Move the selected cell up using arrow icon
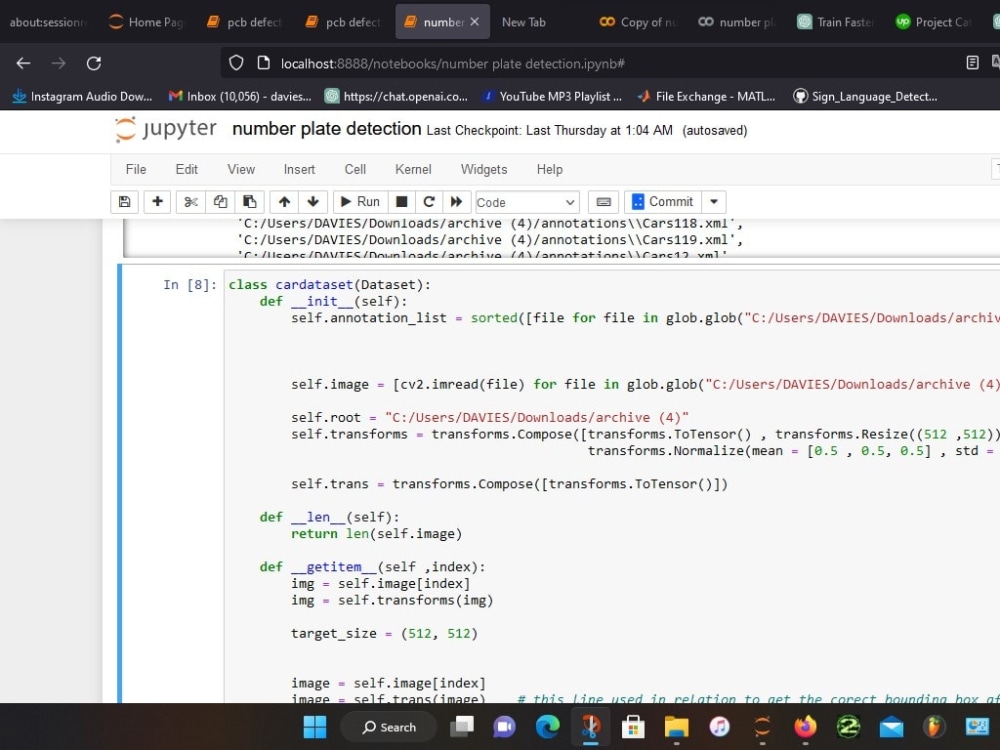The image size is (1000, 750). 285,201
